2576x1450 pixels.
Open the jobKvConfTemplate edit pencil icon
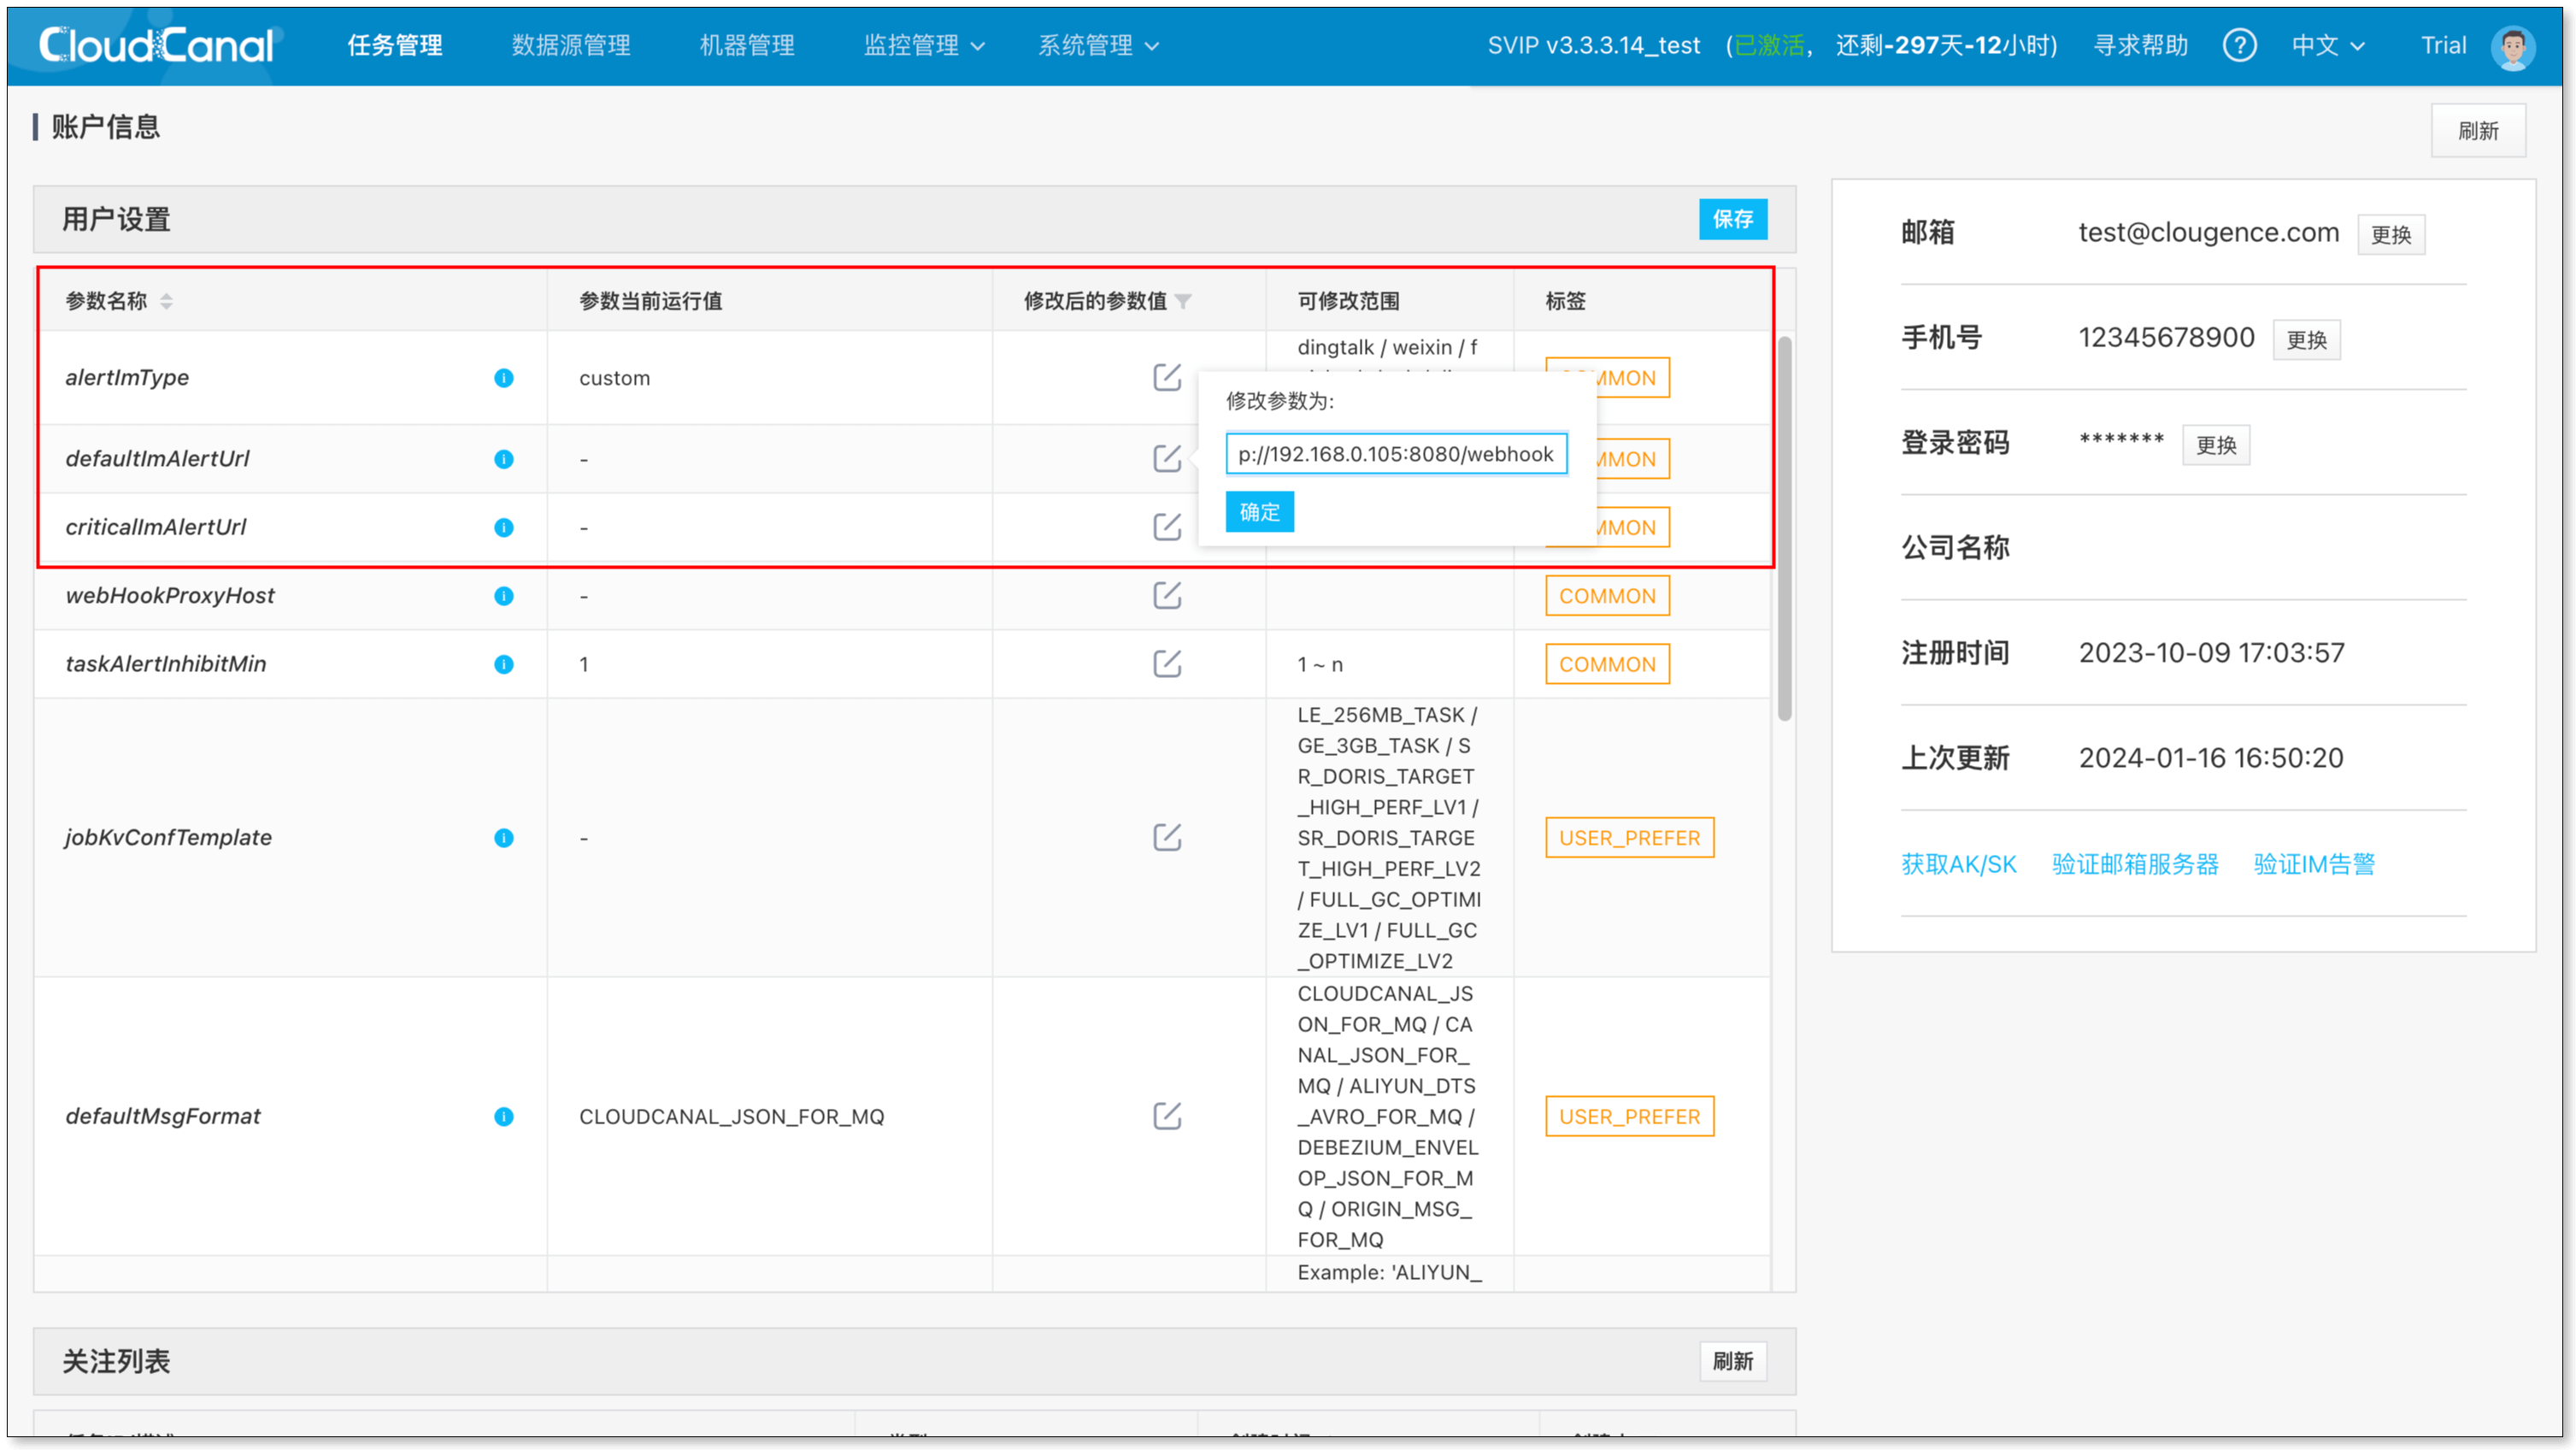[1166, 837]
